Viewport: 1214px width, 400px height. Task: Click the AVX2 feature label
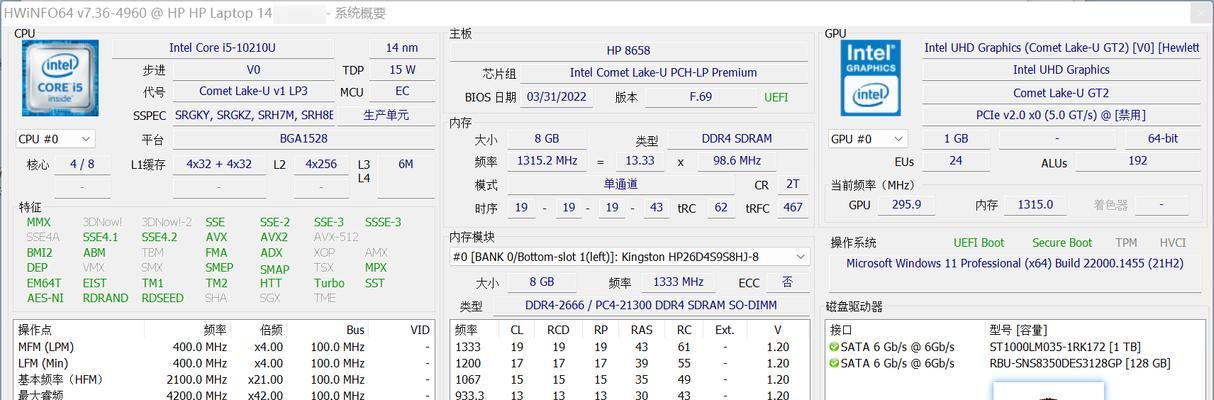[x=274, y=237]
